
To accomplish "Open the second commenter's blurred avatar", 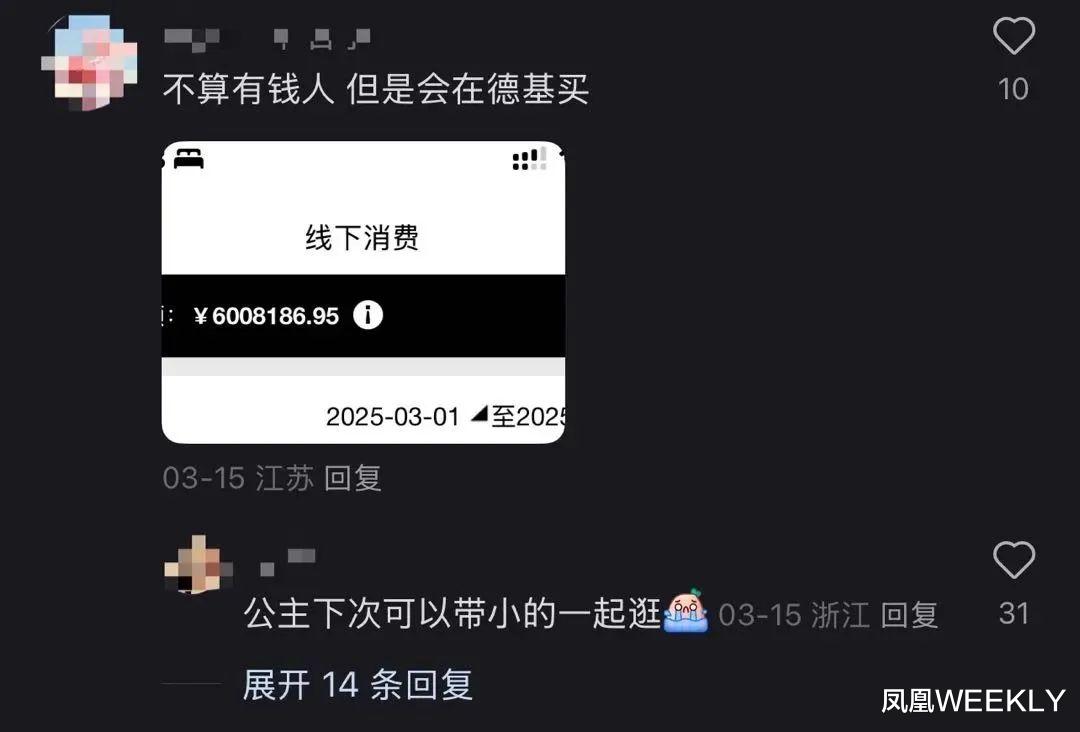I will (198, 565).
